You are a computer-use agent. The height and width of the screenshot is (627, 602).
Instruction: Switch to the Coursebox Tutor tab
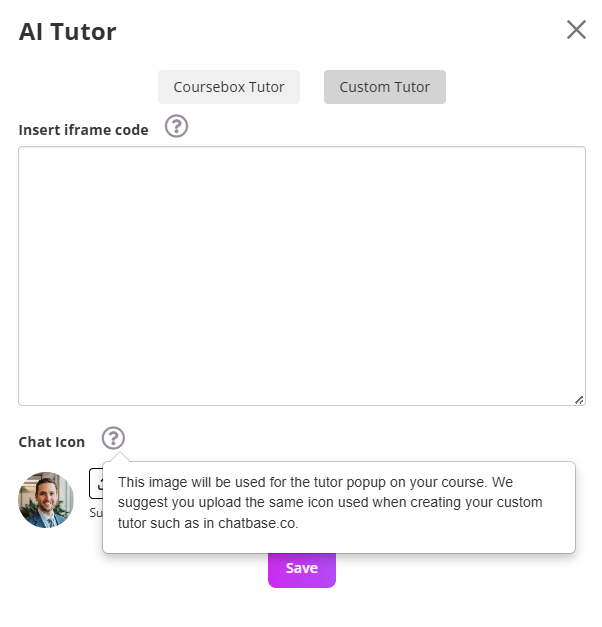coord(229,87)
